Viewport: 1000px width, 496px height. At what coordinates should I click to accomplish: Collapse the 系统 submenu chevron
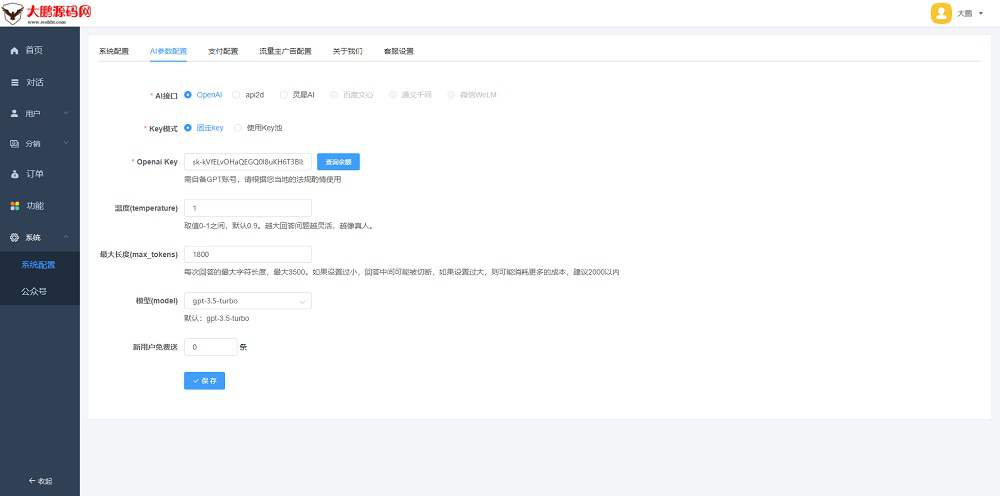(x=66, y=237)
